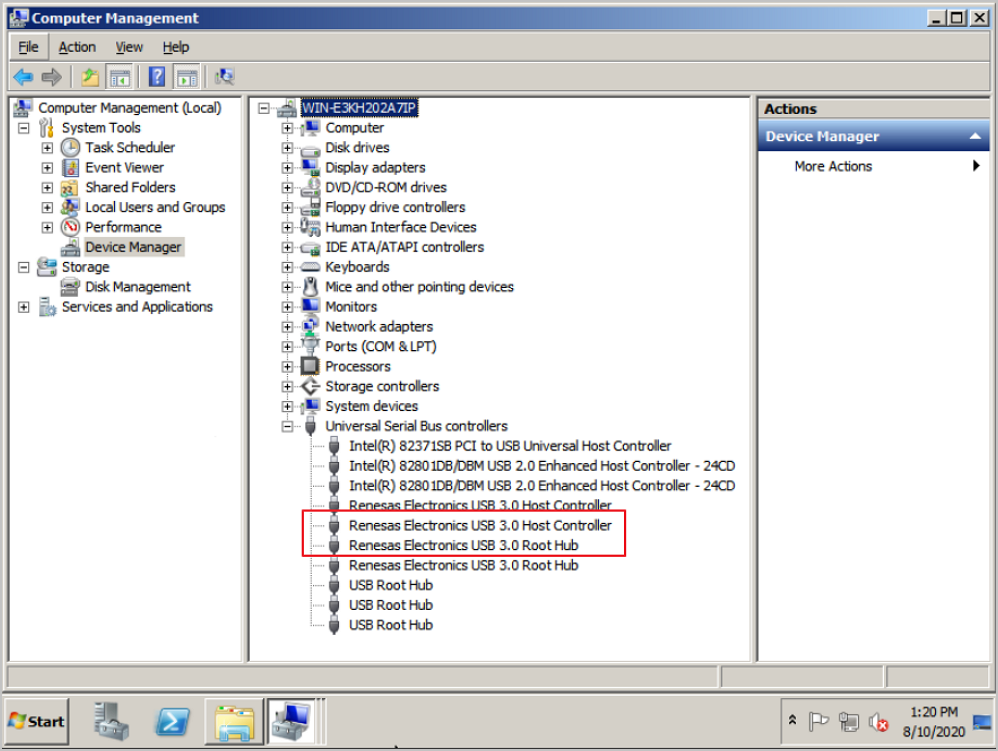Click the Back arrow toolbar icon
998x751 pixels.
tap(23, 77)
